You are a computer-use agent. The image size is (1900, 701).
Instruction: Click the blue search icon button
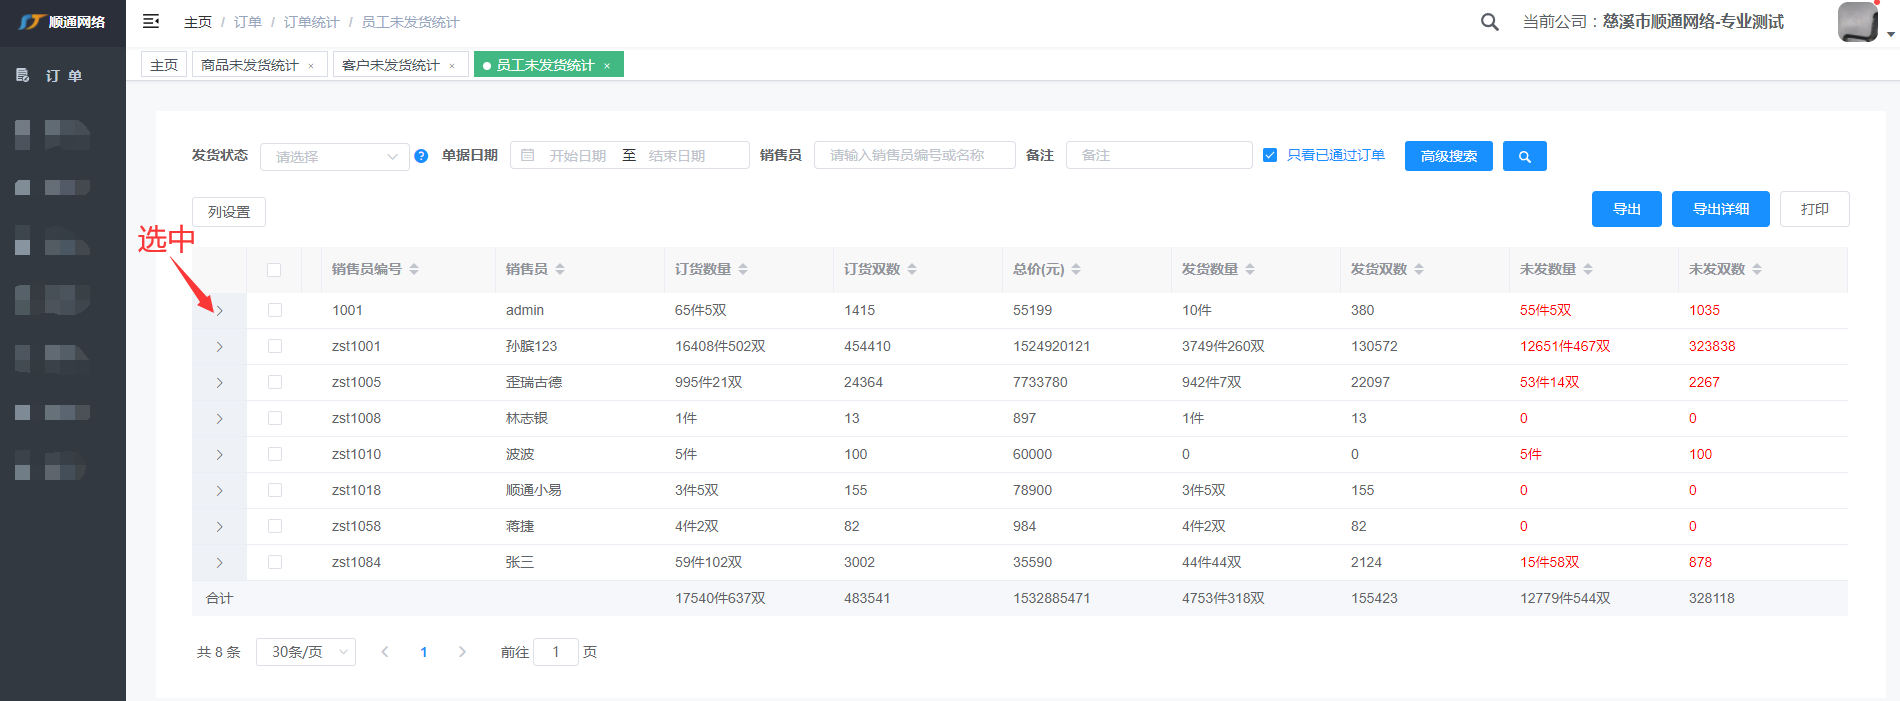(x=1525, y=156)
